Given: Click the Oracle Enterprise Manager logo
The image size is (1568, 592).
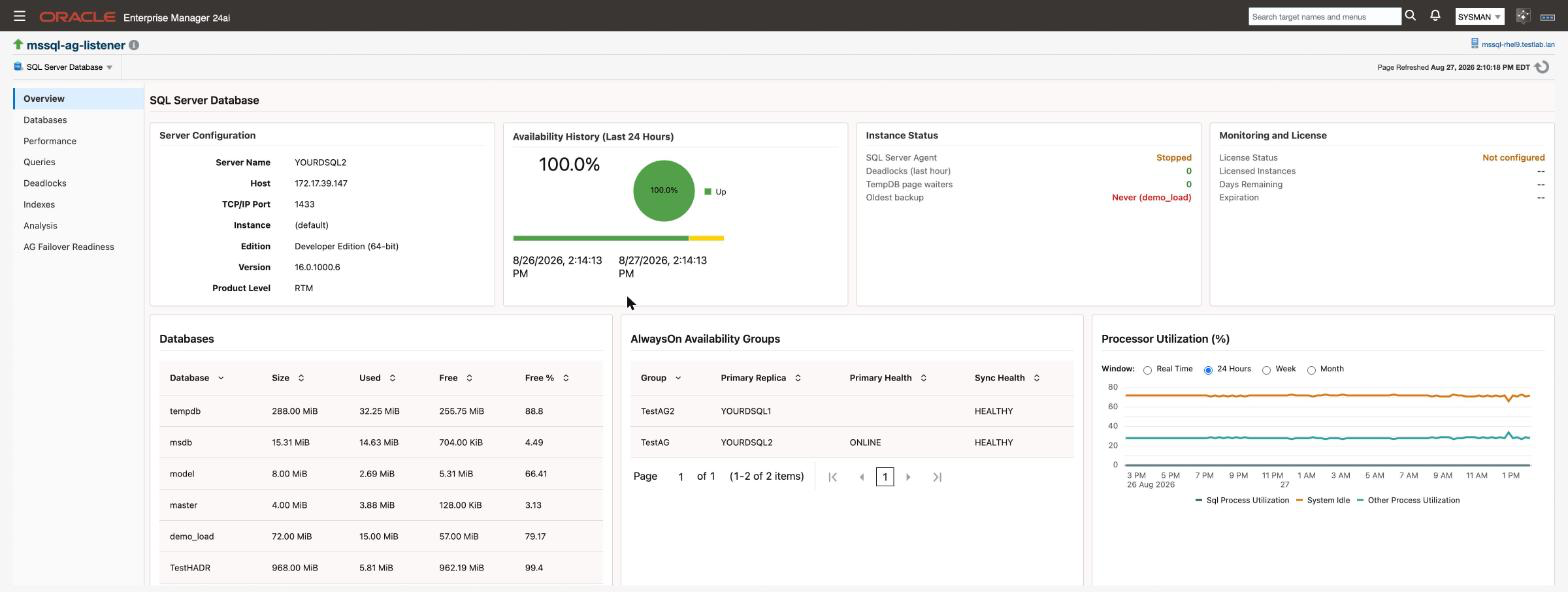Looking at the screenshot, I should pos(134,17).
